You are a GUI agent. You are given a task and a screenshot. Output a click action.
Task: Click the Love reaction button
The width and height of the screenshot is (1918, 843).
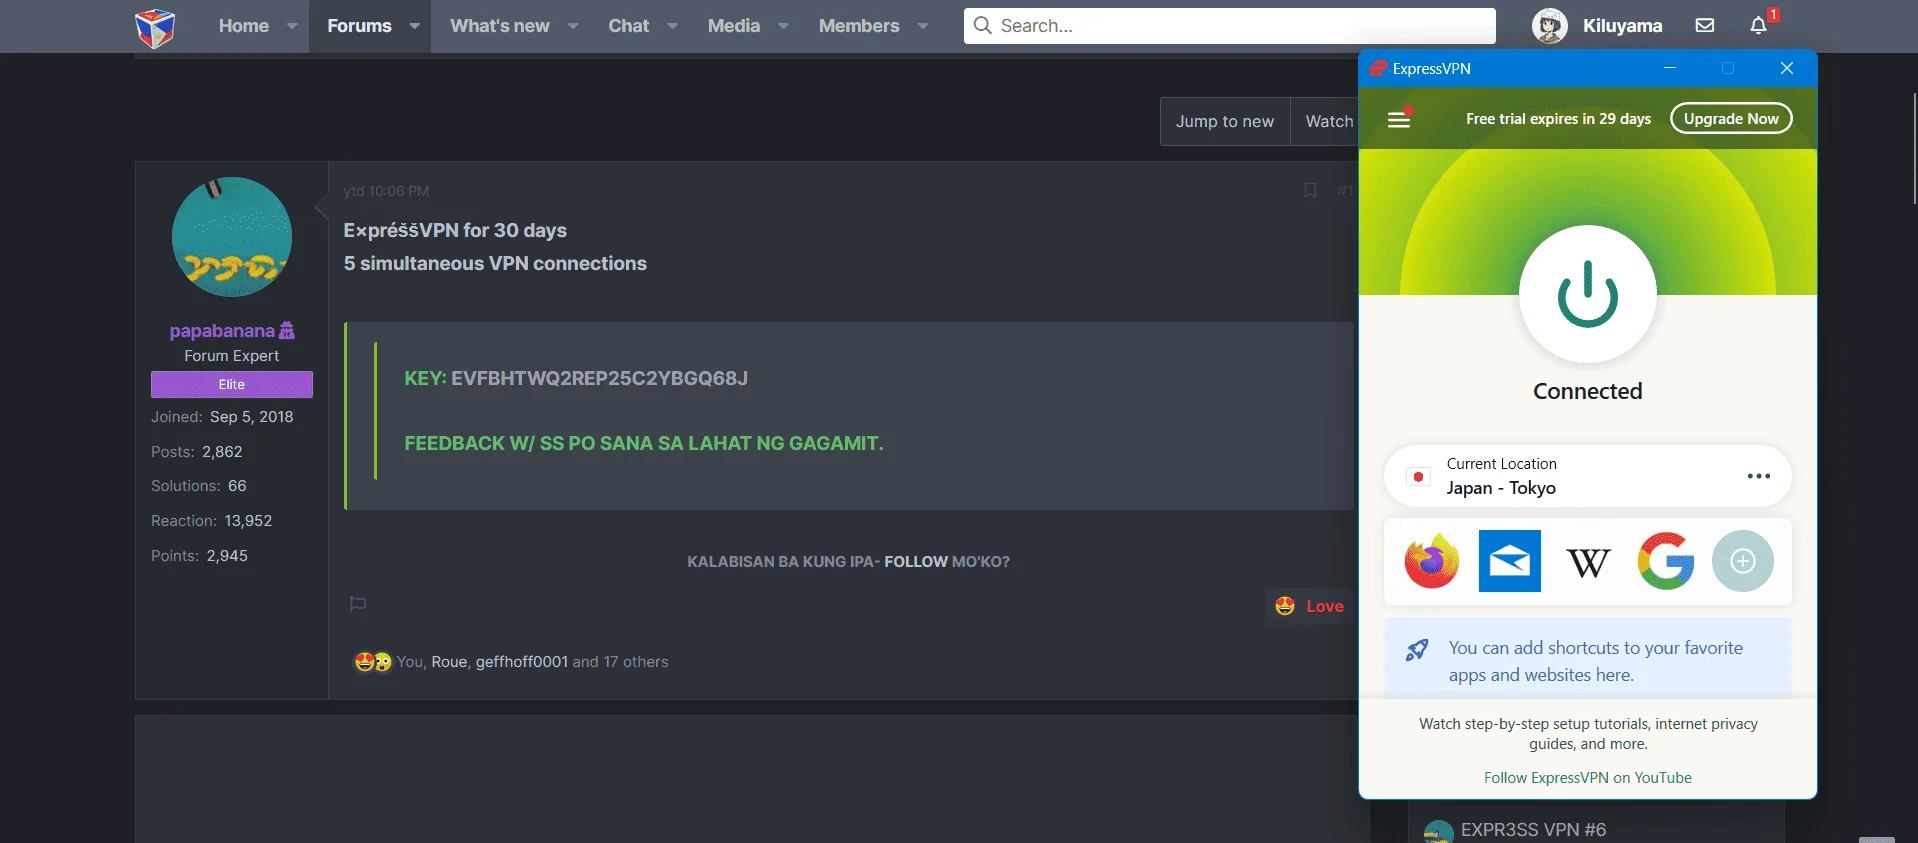[x=1310, y=606]
